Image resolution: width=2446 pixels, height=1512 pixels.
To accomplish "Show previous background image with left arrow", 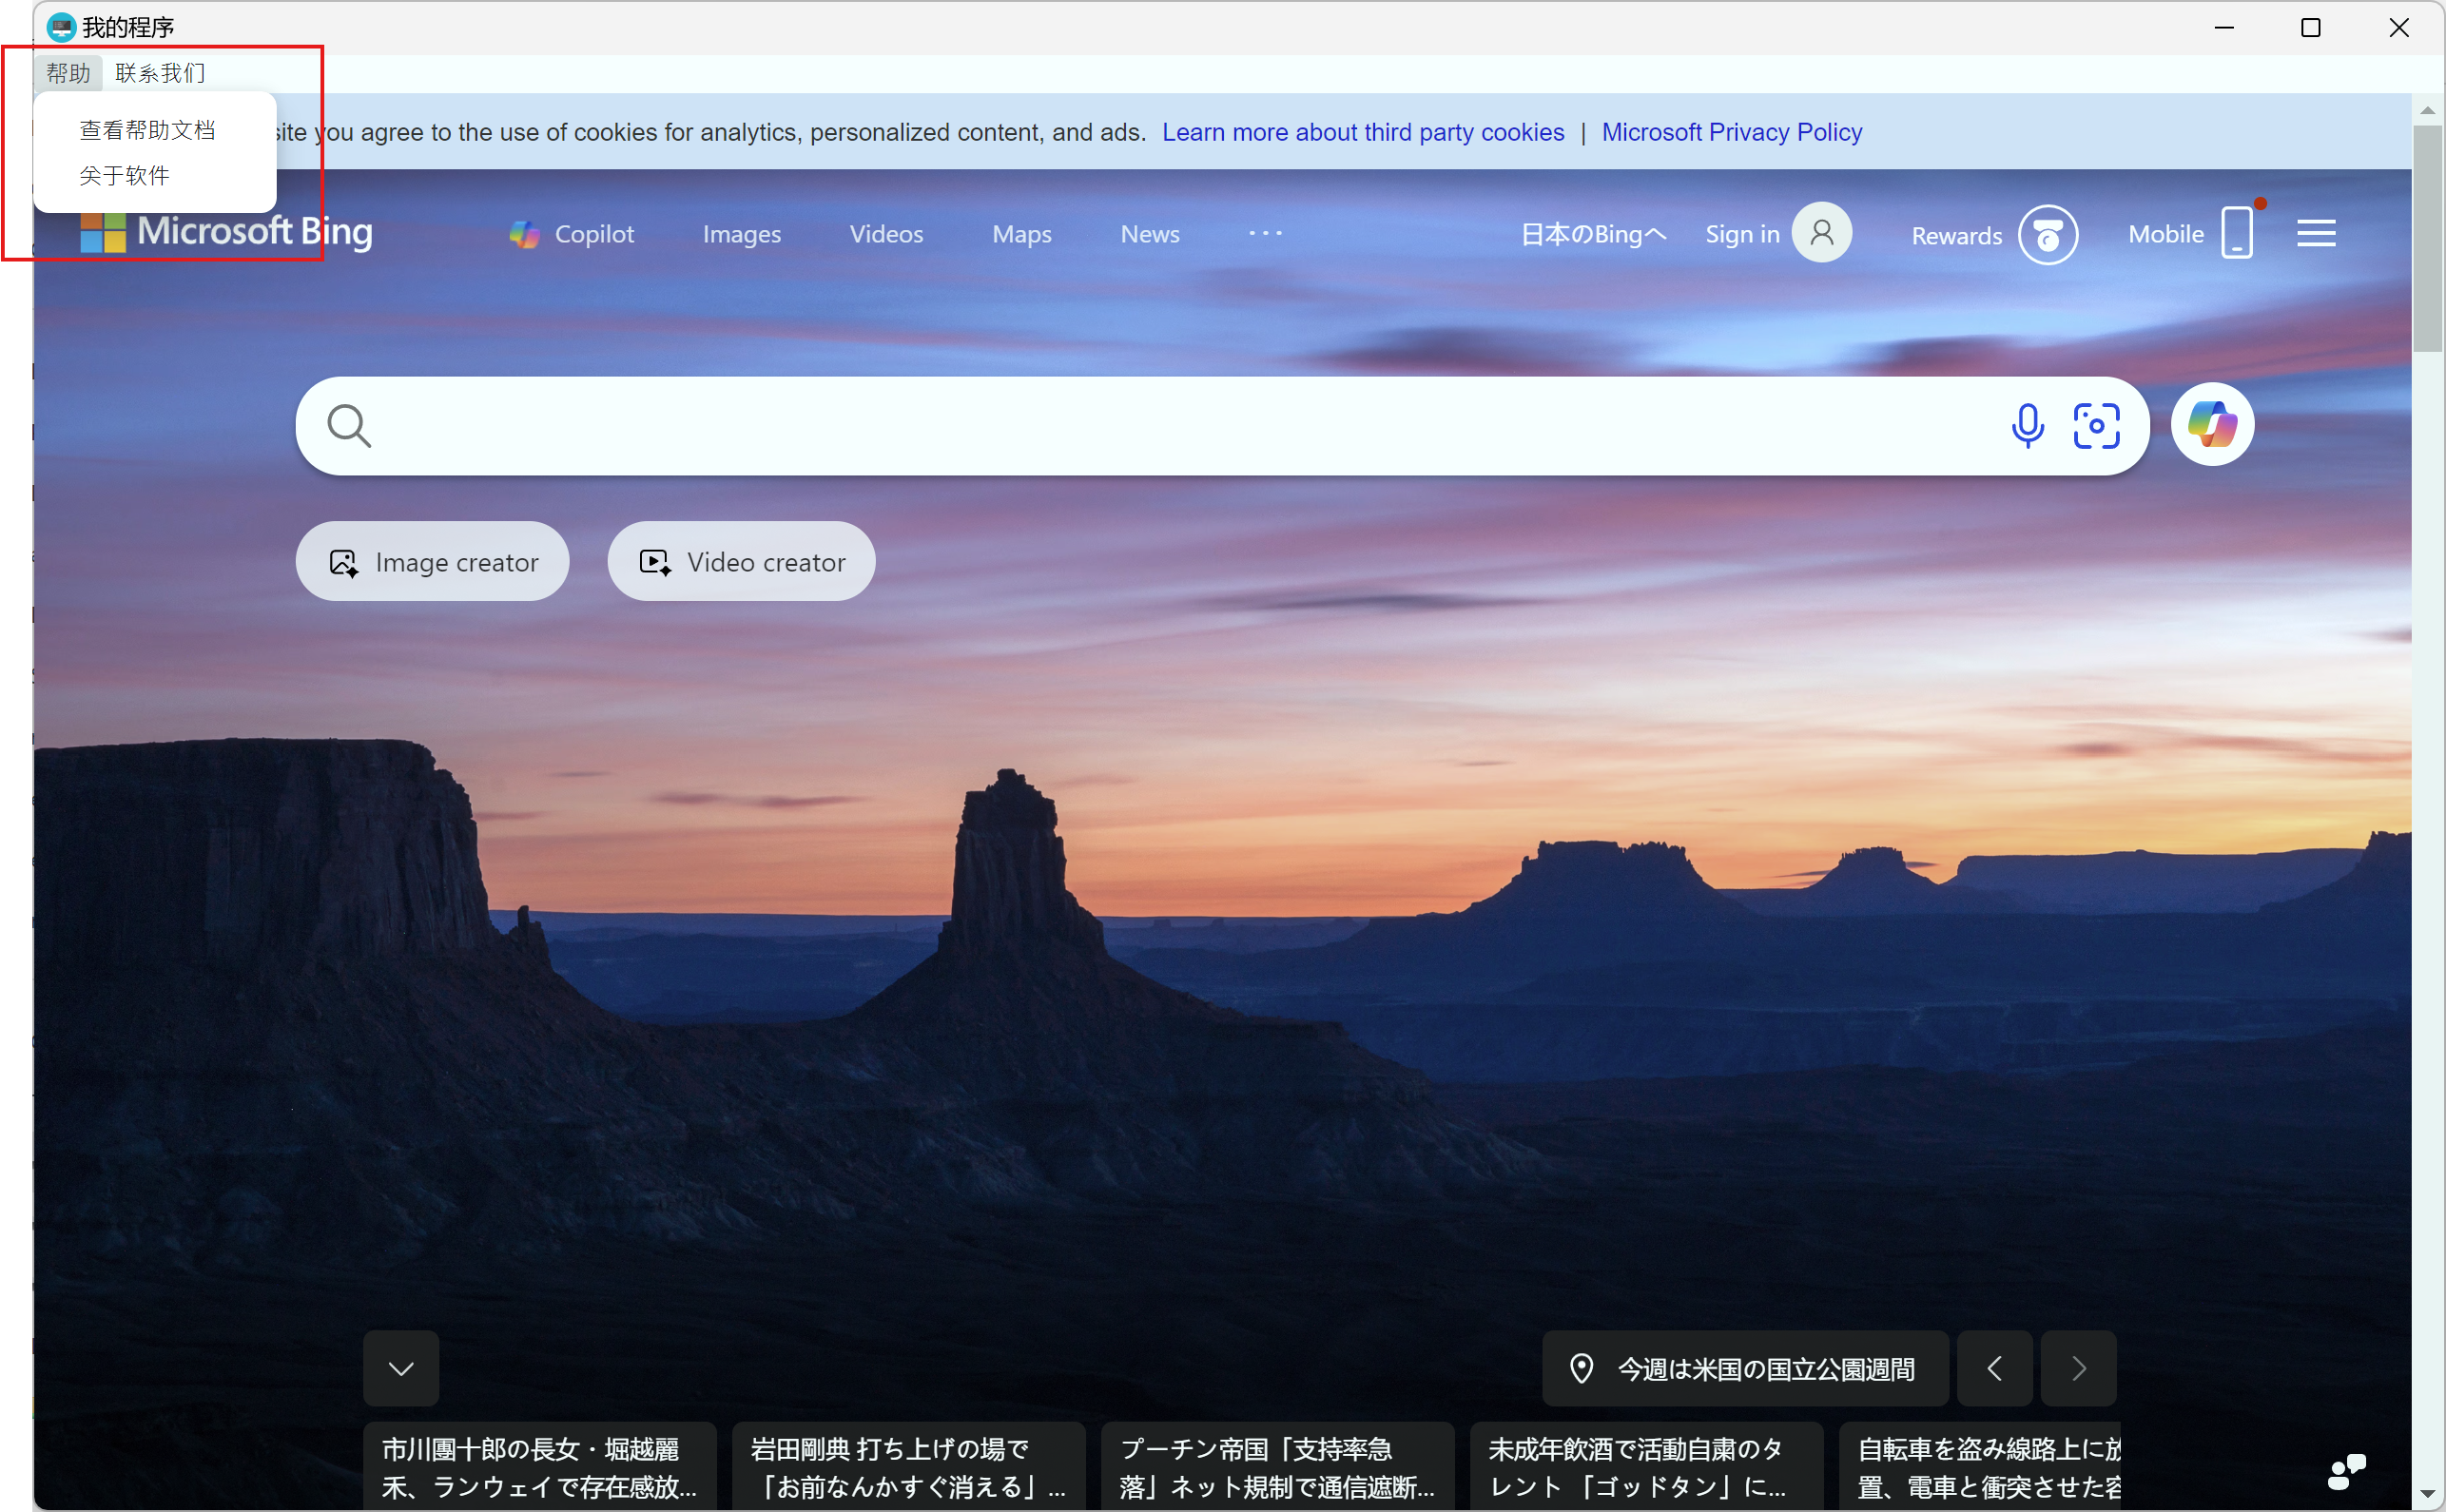I will (x=1994, y=1368).
